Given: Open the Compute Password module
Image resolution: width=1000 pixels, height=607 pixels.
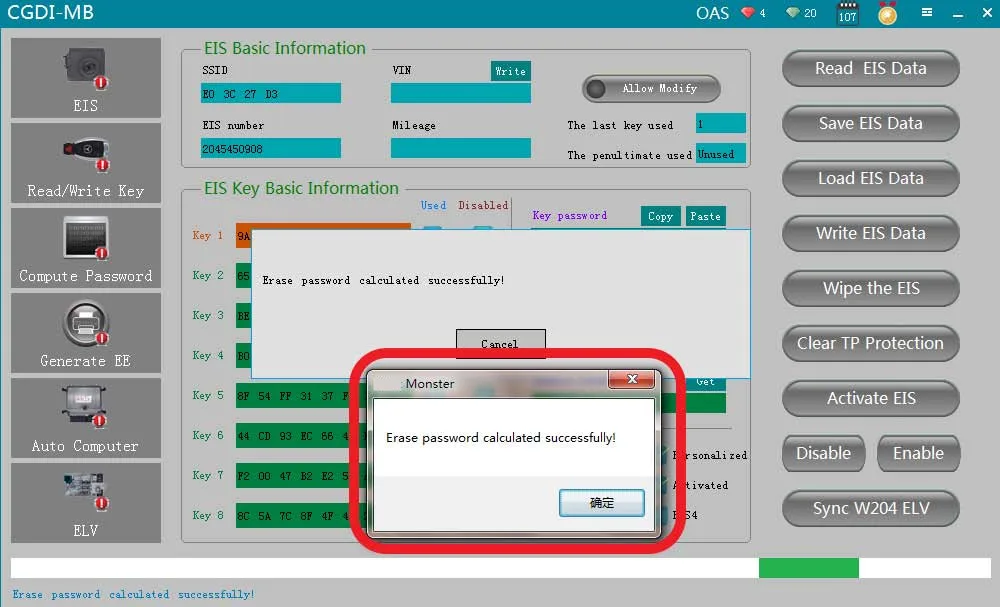Looking at the screenshot, I should tap(85, 248).
